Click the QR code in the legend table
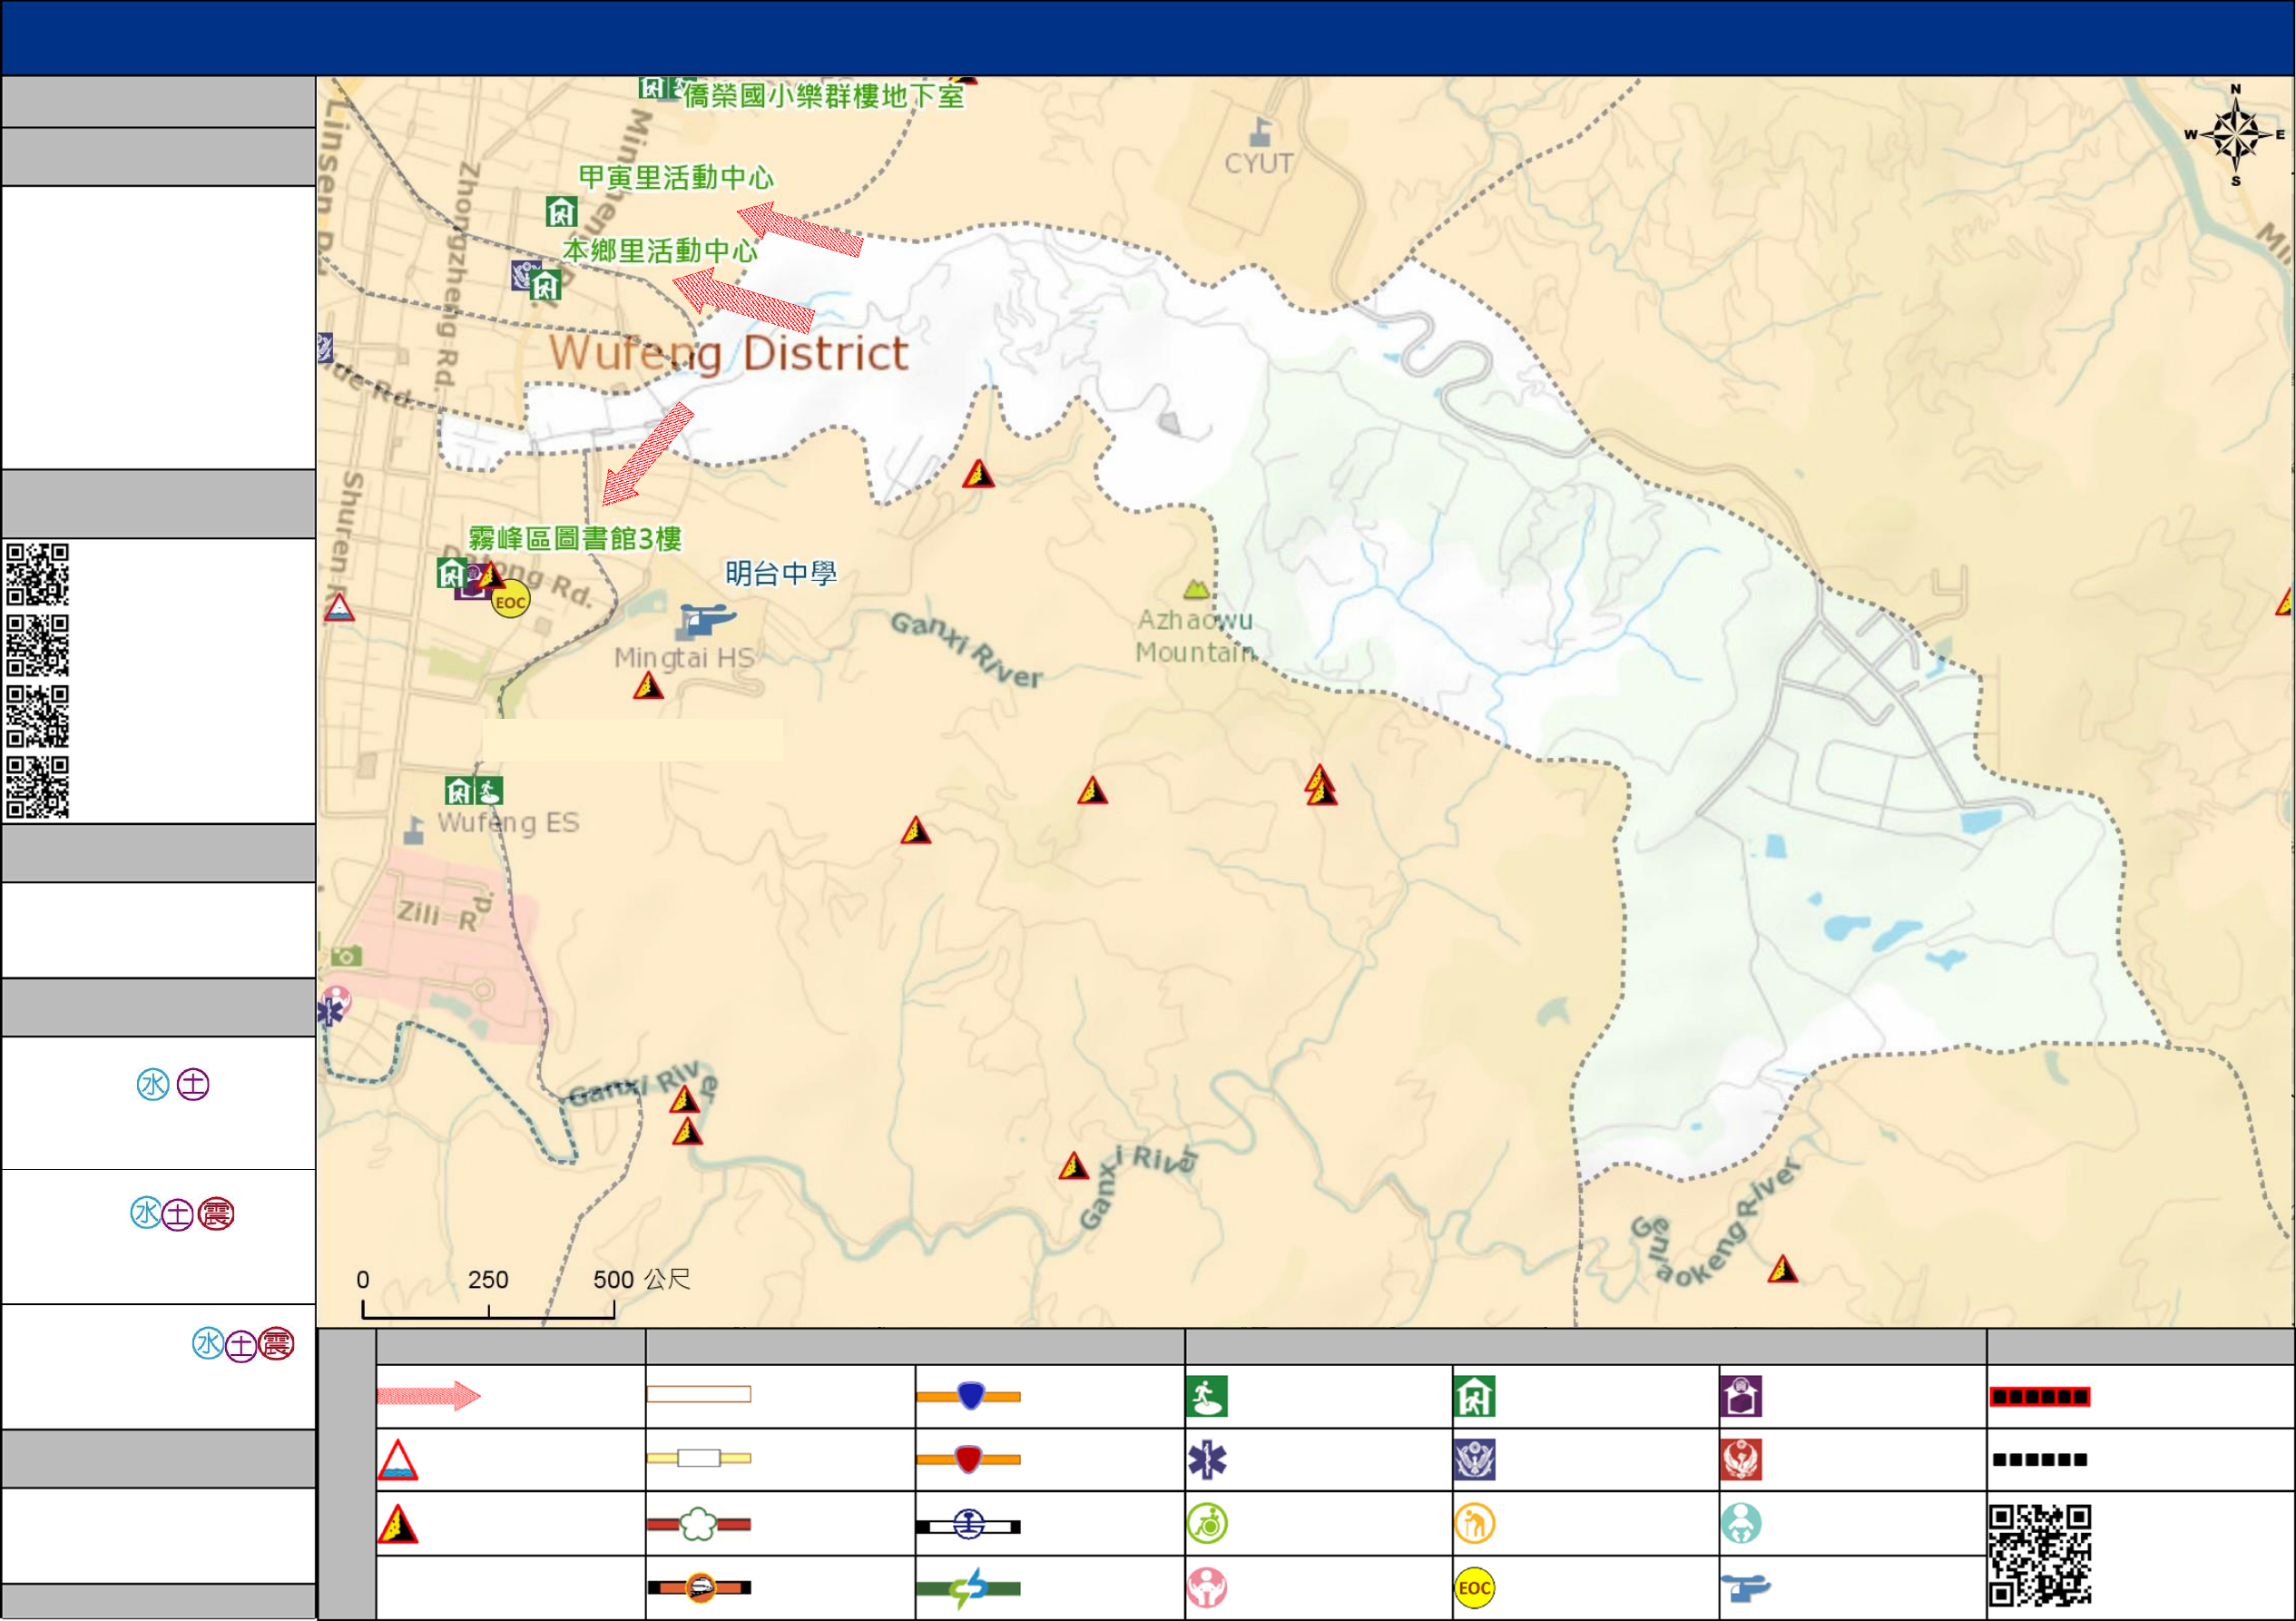Screen dimensions: 2296x1621 2040,1555
